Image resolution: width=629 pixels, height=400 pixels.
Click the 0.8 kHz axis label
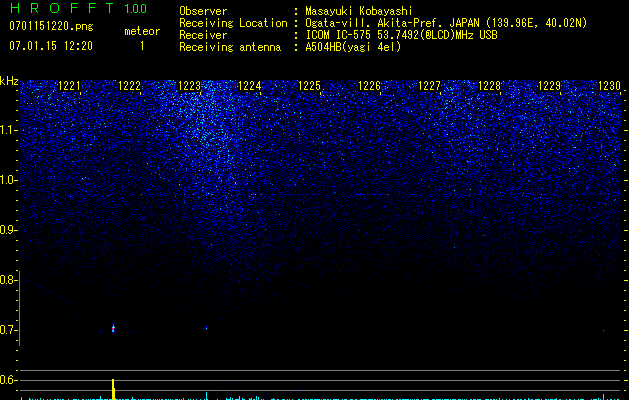click(x=8, y=280)
